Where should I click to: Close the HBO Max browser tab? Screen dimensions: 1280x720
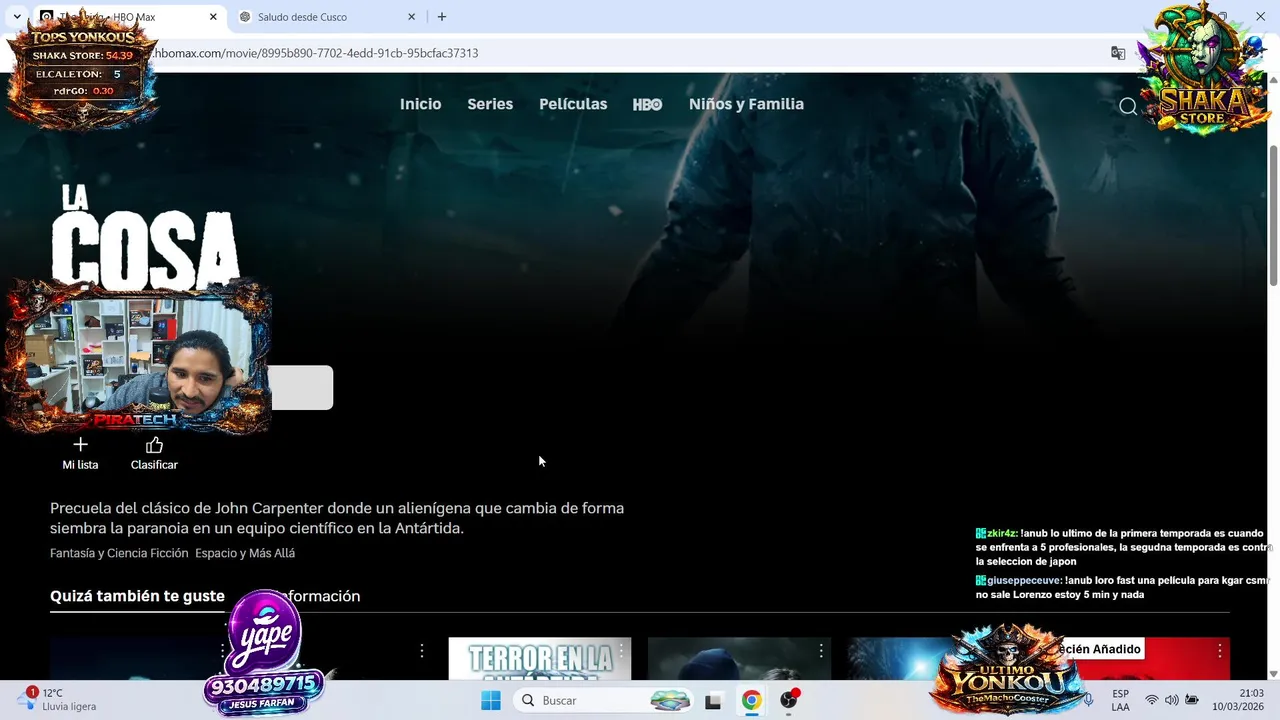(213, 17)
